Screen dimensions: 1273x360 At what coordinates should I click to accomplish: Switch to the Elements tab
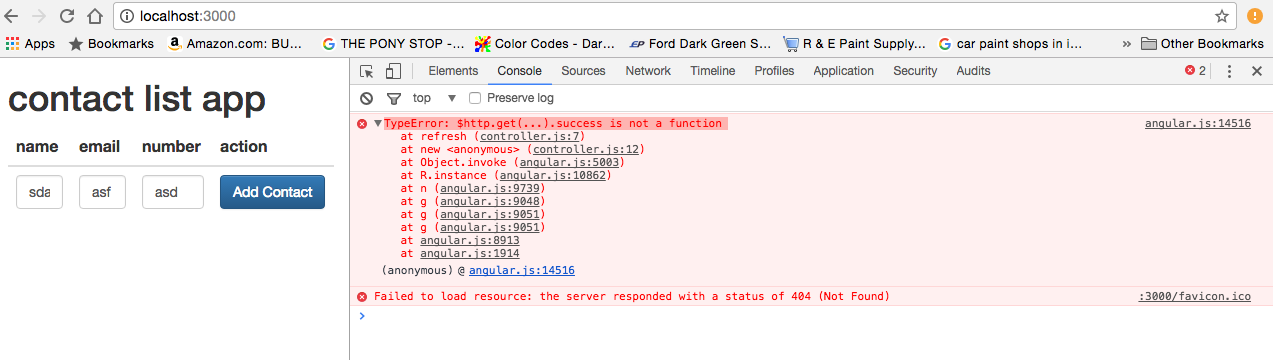[x=453, y=71]
